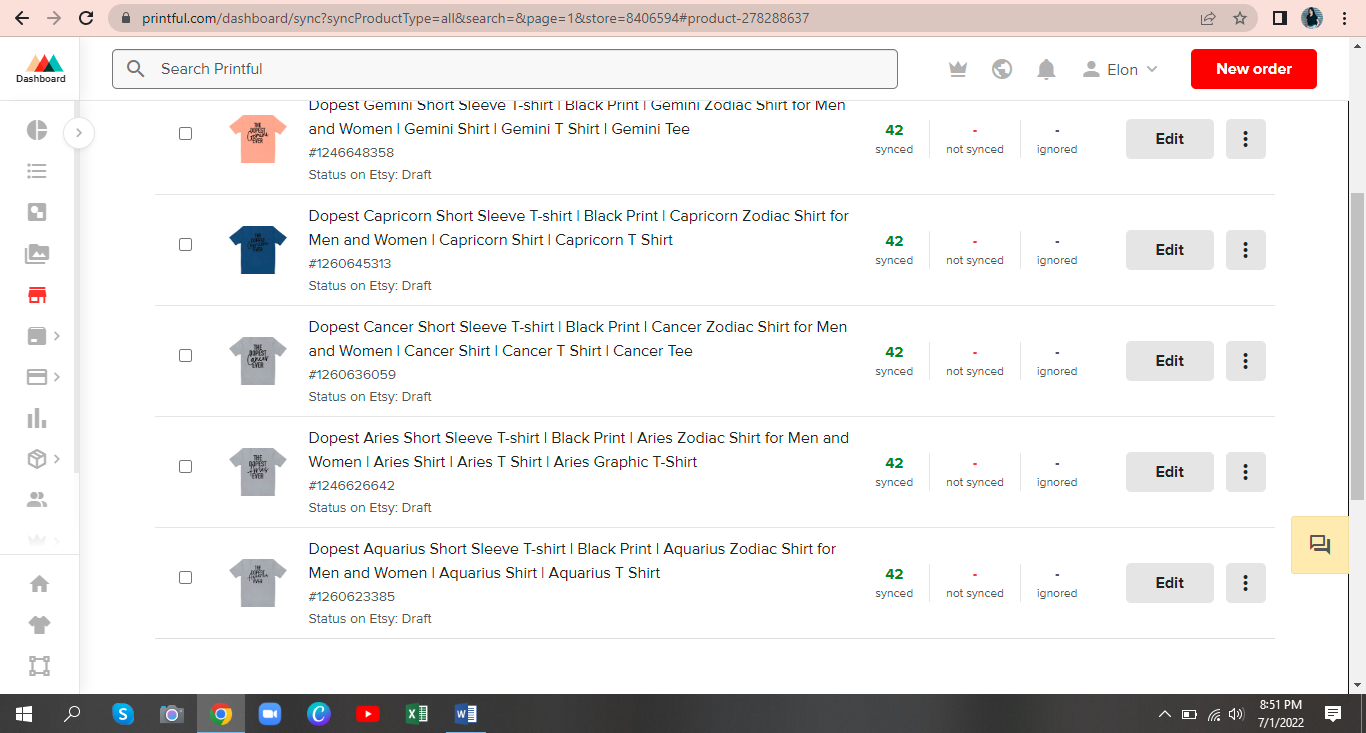Viewport: 1366px width, 733px height.
Task: Open the File library photos icon
Action: tap(37, 254)
